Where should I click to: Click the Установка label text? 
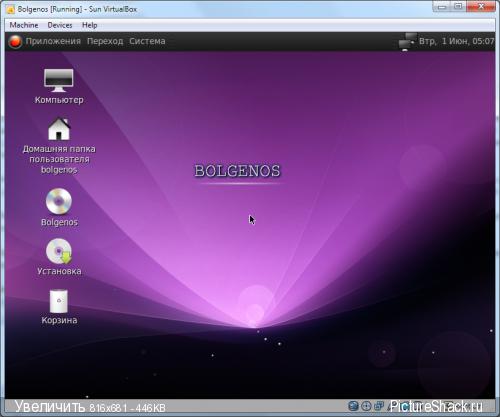[59, 271]
